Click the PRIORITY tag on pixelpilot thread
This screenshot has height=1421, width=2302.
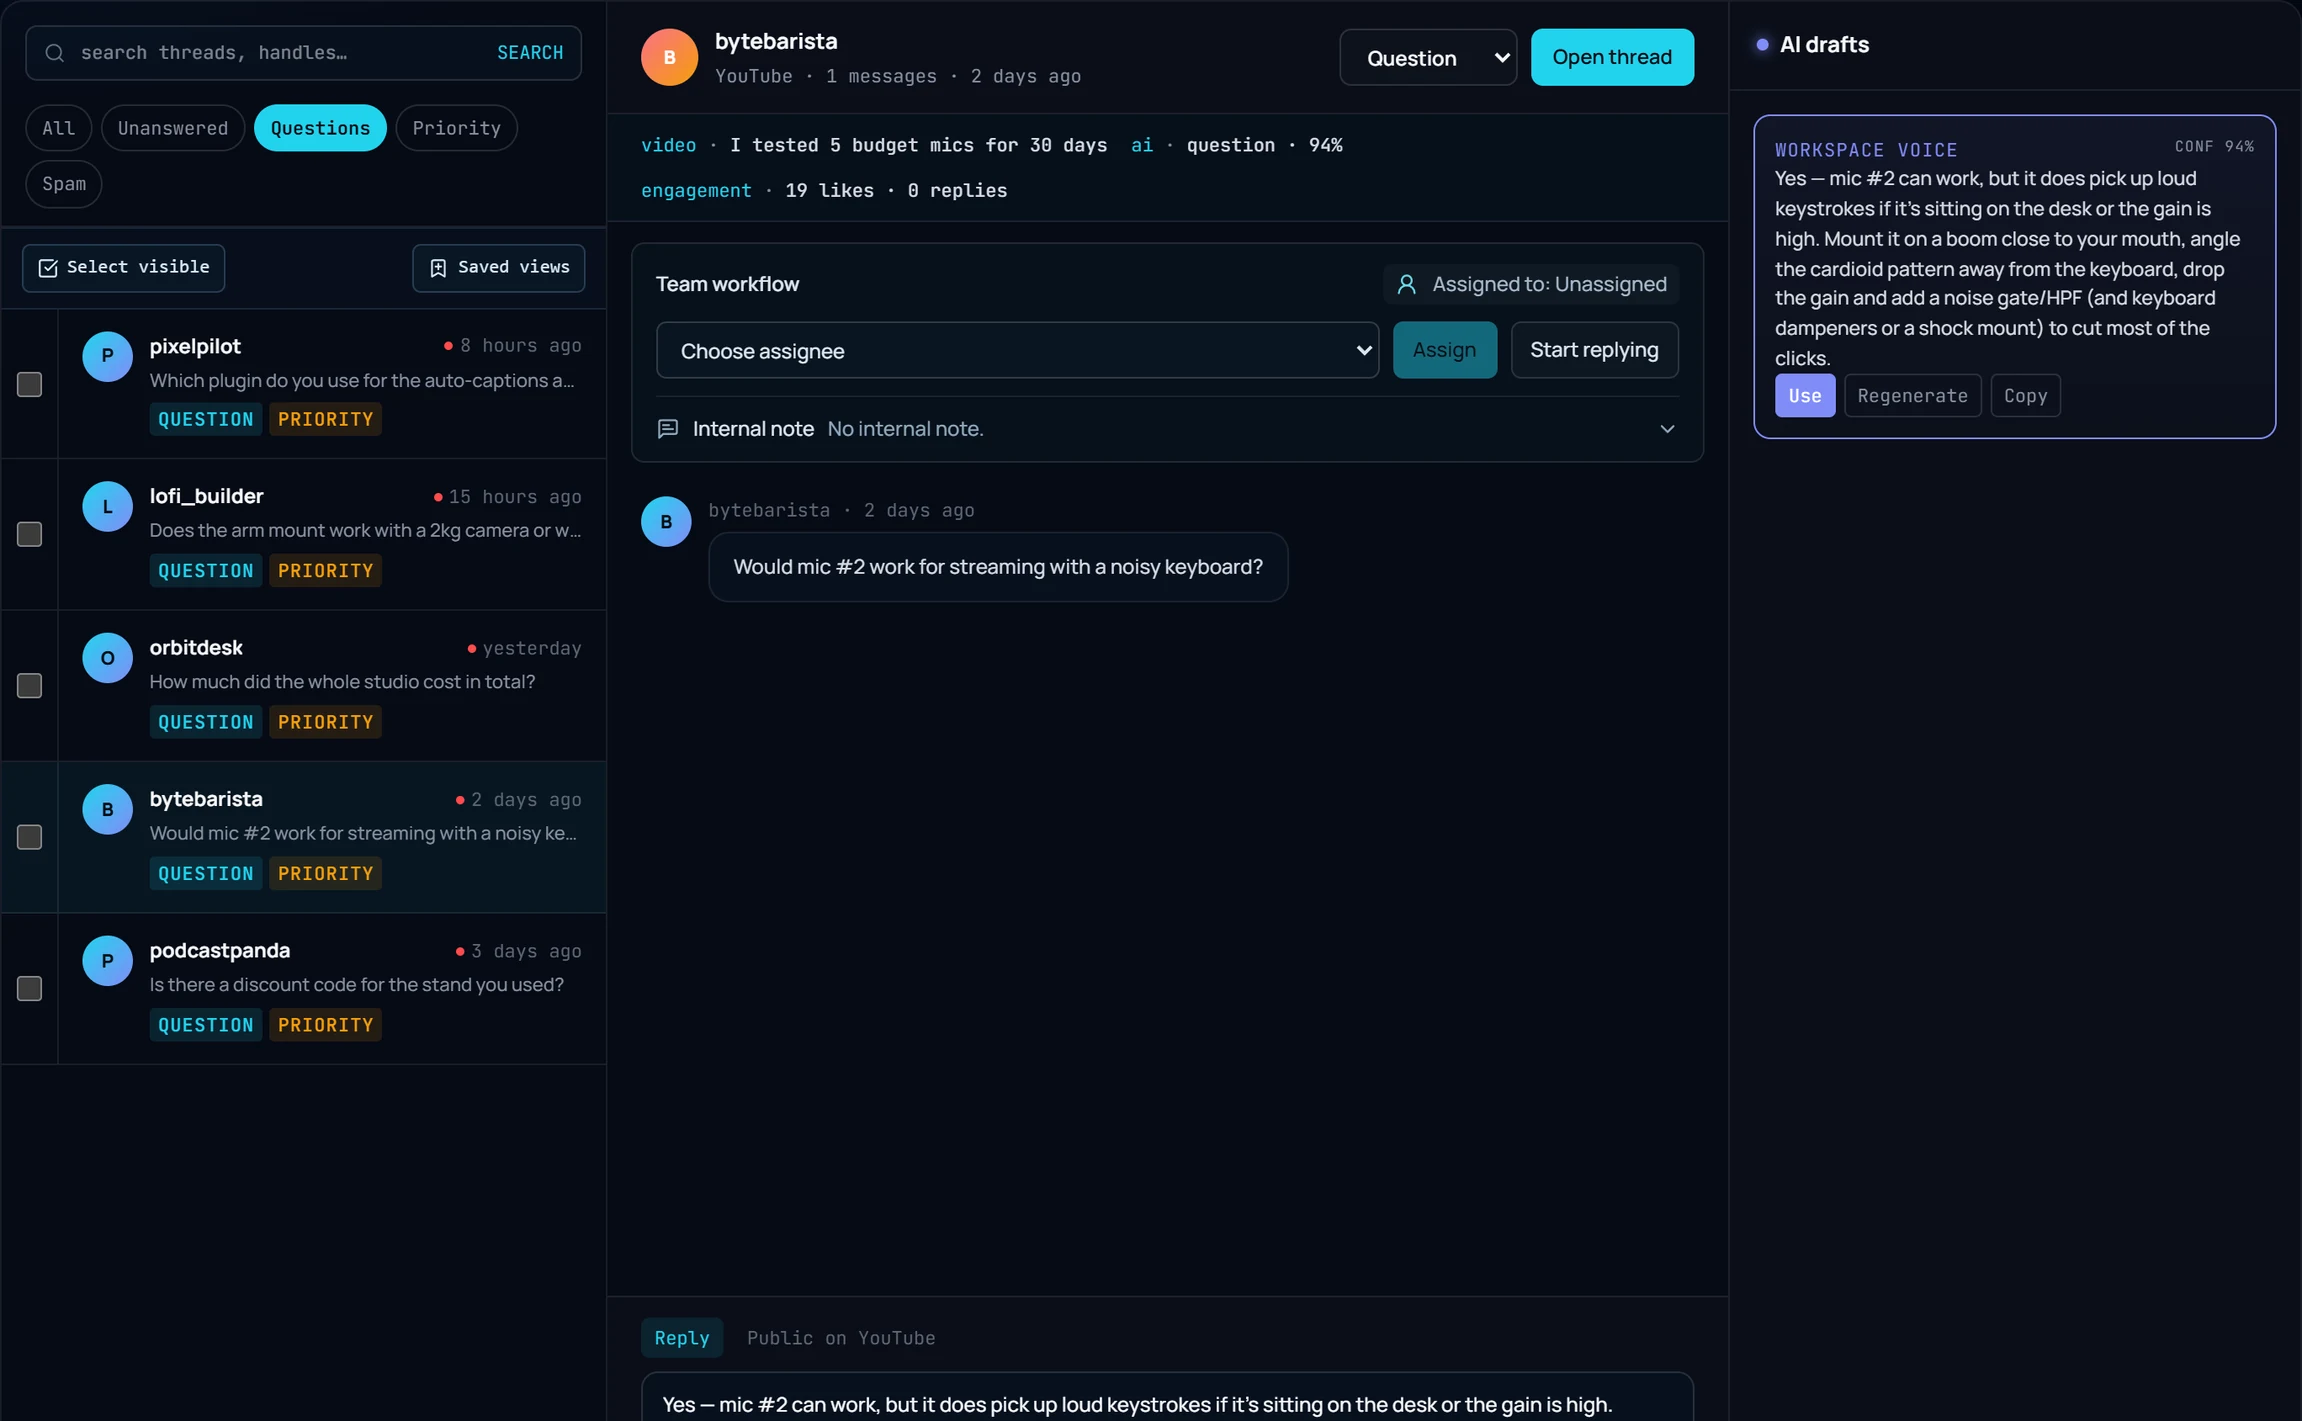(x=325, y=419)
